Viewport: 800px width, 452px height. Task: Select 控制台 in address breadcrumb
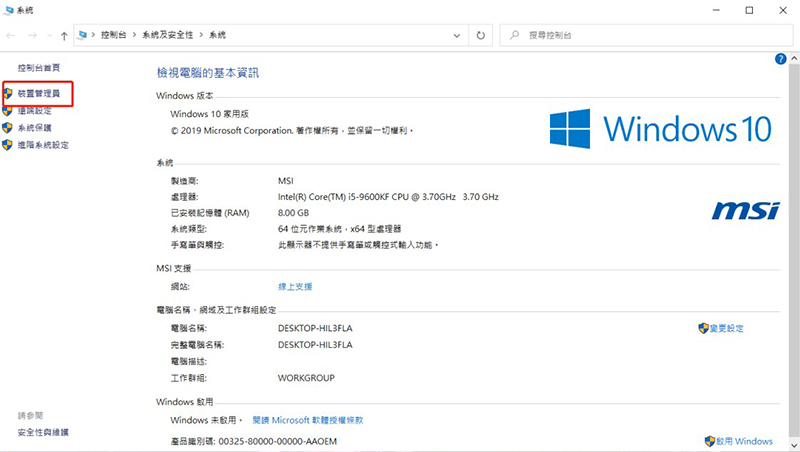[x=113, y=35]
